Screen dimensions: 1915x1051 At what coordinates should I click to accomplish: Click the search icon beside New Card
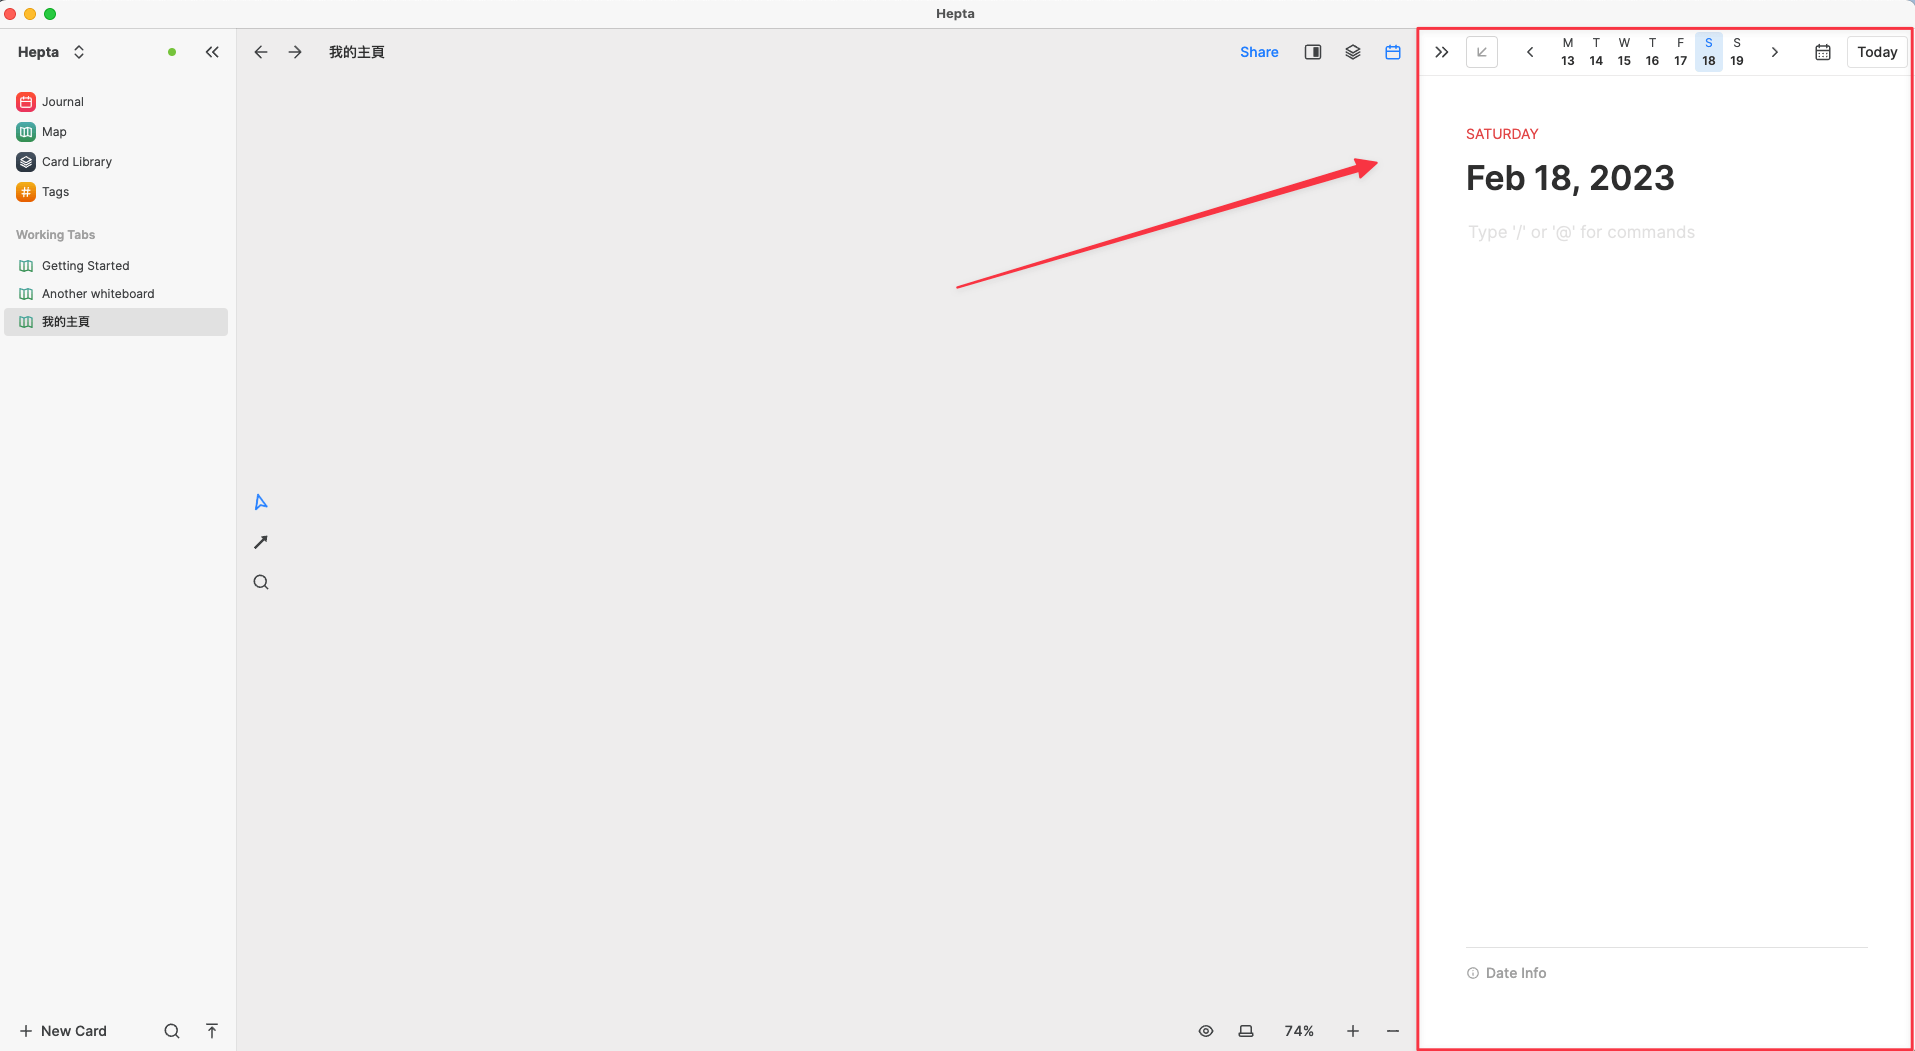tap(172, 1031)
